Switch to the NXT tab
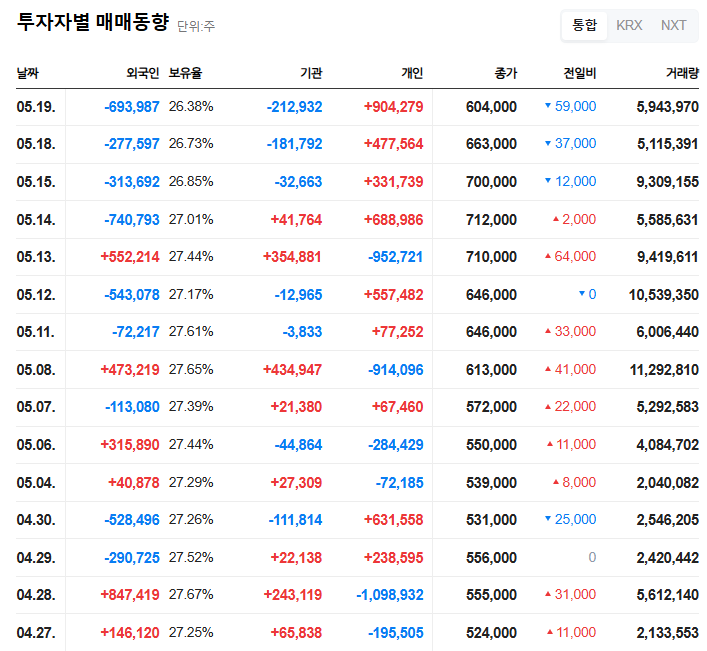 point(674,25)
